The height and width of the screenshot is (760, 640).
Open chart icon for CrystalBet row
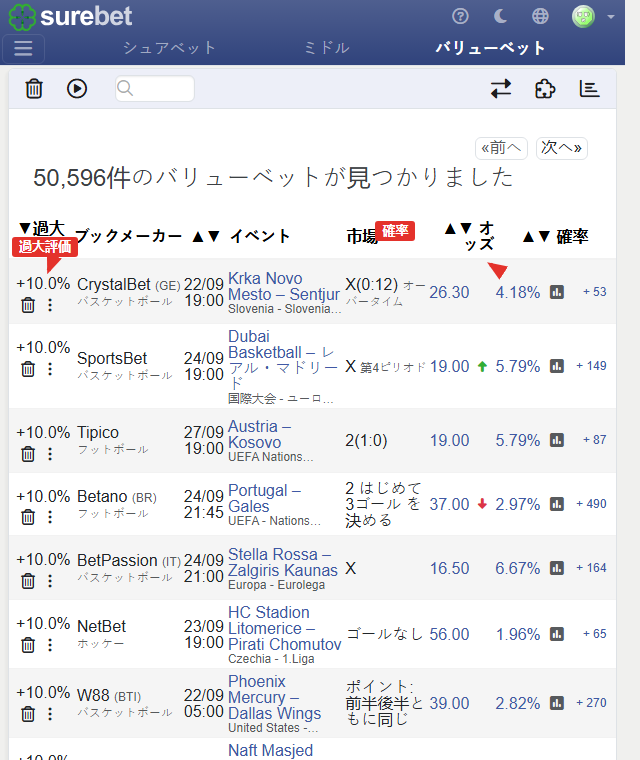[557, 292]
